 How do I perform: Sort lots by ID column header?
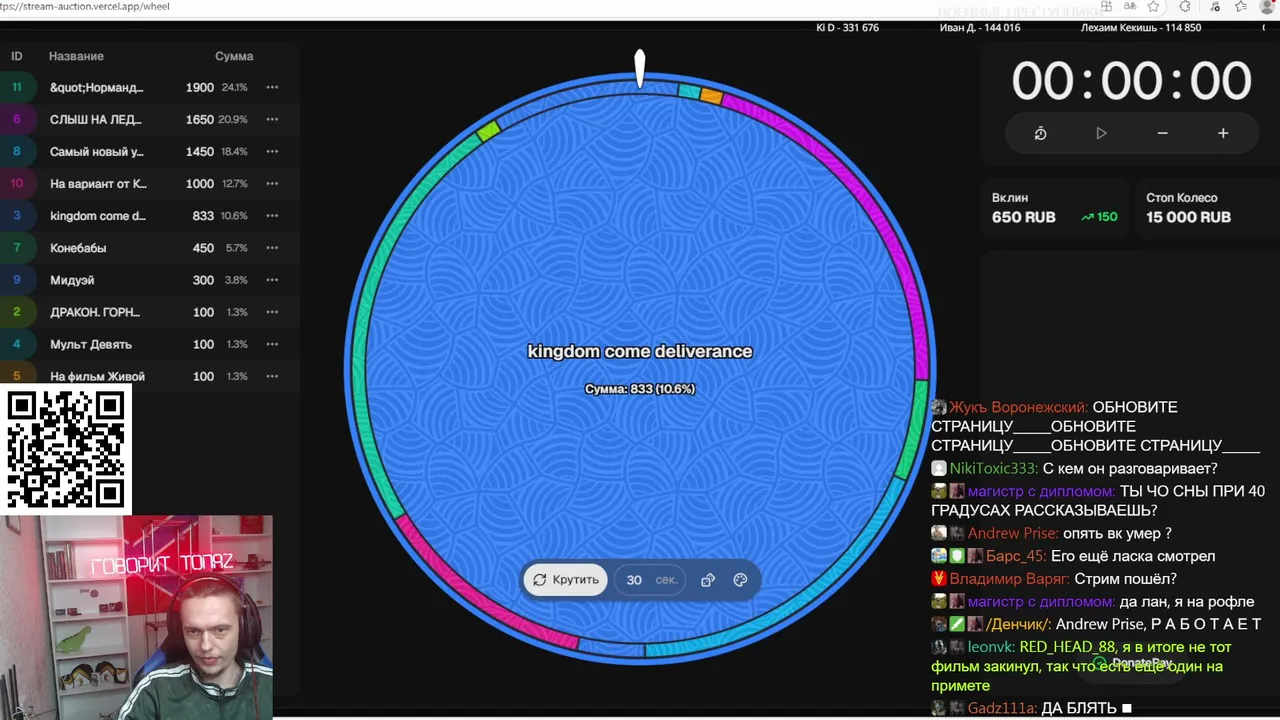(x=16, y=56)
